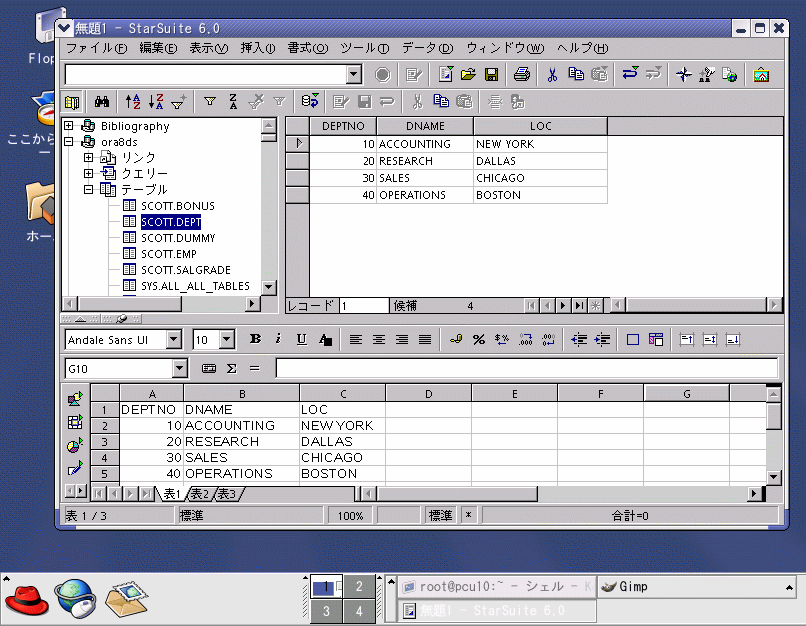Switch to the Gimp taskbar button
This screenshot has height=626, width=806.
[x=697, y=587]
